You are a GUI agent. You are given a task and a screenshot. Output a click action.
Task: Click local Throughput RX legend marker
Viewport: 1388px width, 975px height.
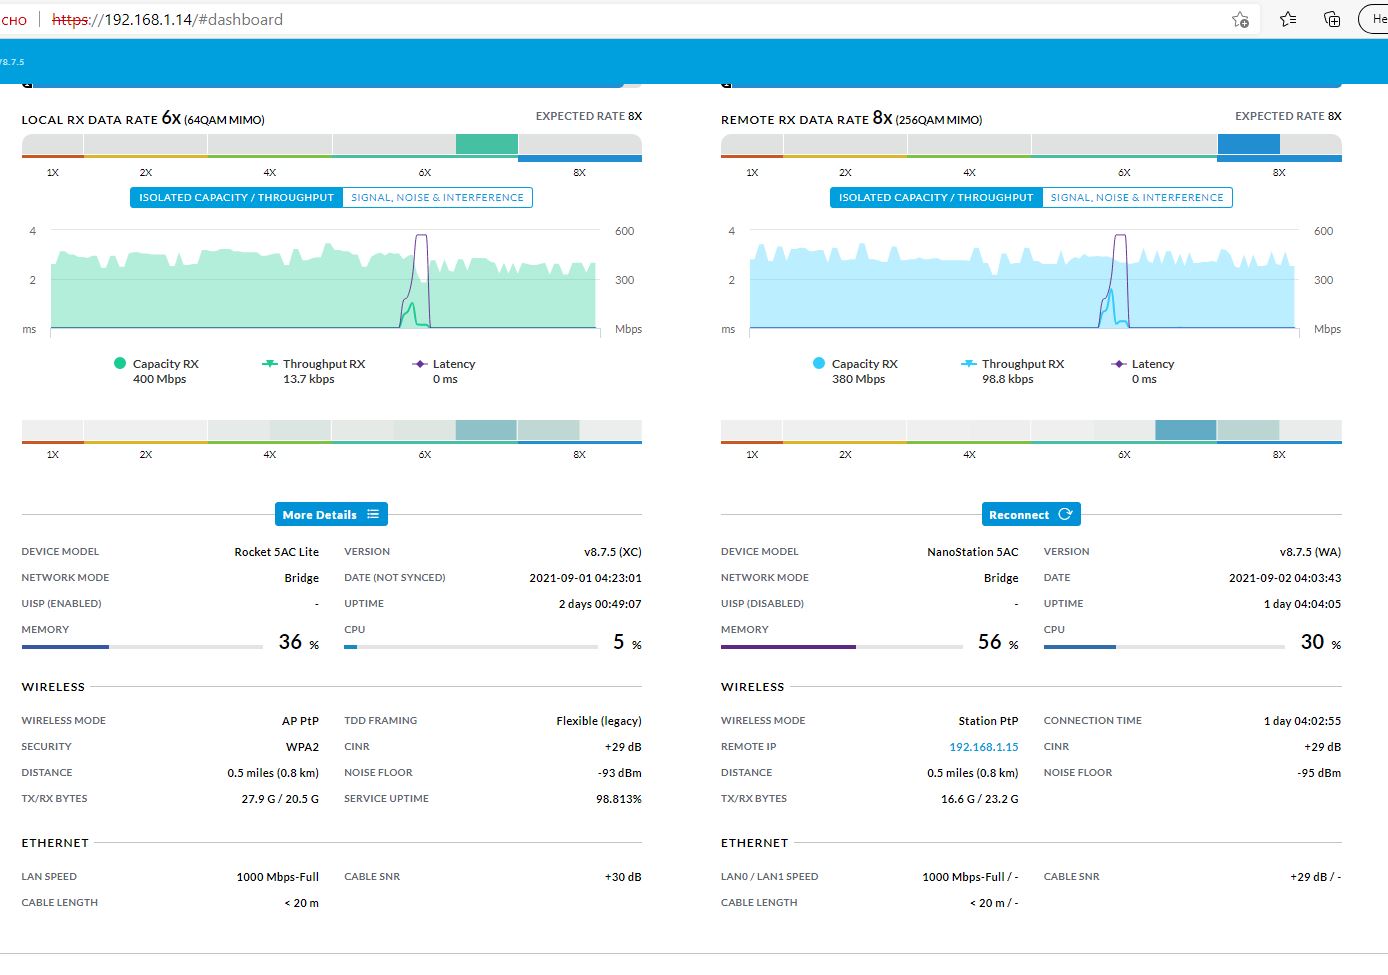point(269,364)
